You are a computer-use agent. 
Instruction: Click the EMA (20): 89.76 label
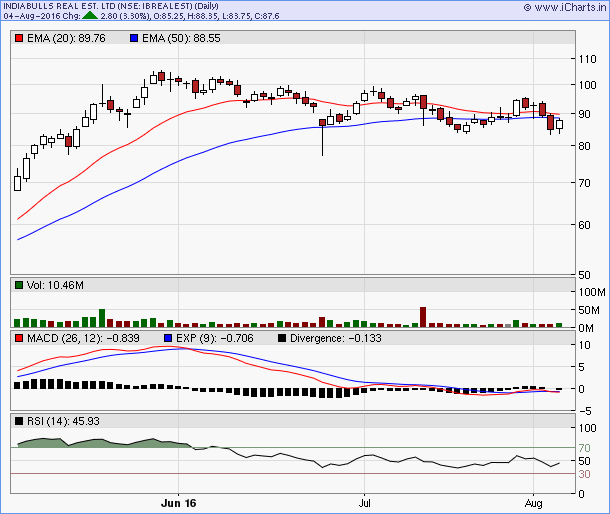[x=66, y=38]
